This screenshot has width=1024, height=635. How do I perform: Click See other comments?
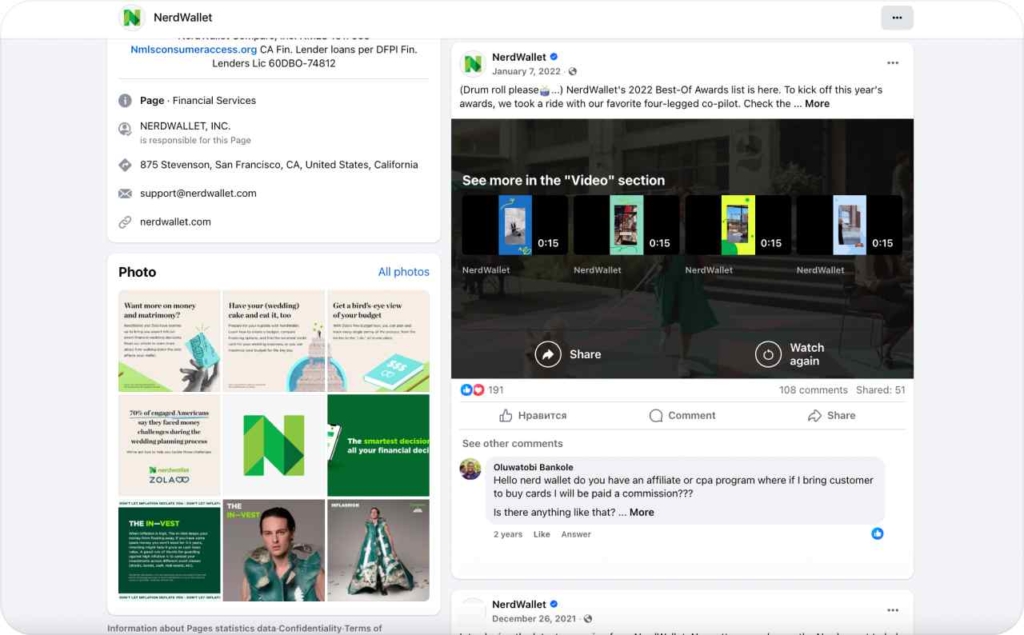[x=512, y=443]
